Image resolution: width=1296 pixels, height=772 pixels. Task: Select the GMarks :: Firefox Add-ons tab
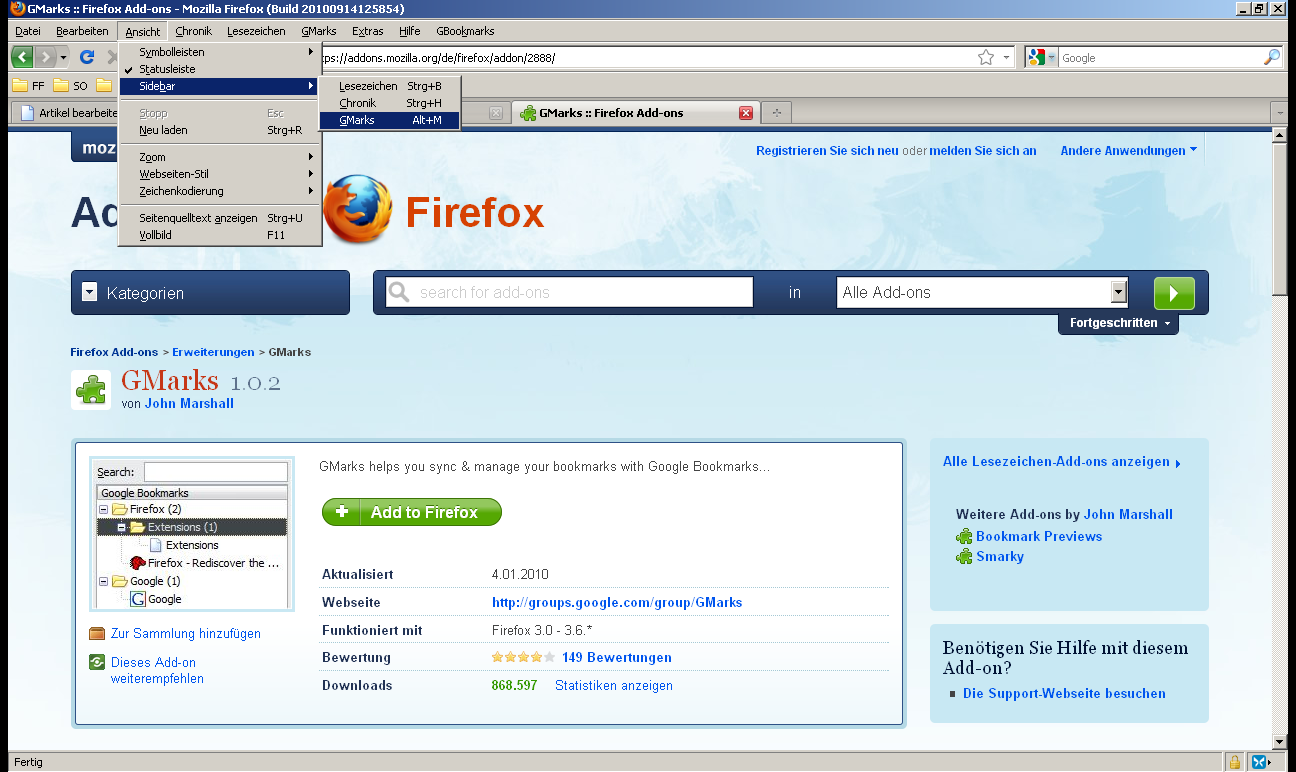(635, 113)
